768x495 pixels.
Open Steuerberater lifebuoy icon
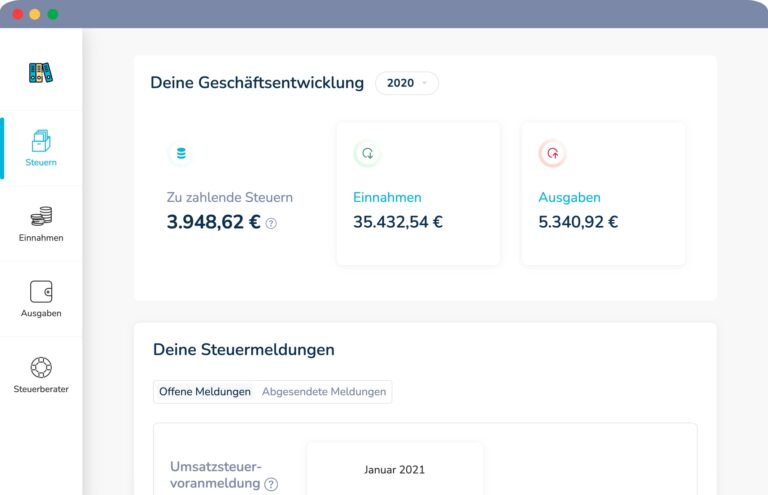pos(41,367)
